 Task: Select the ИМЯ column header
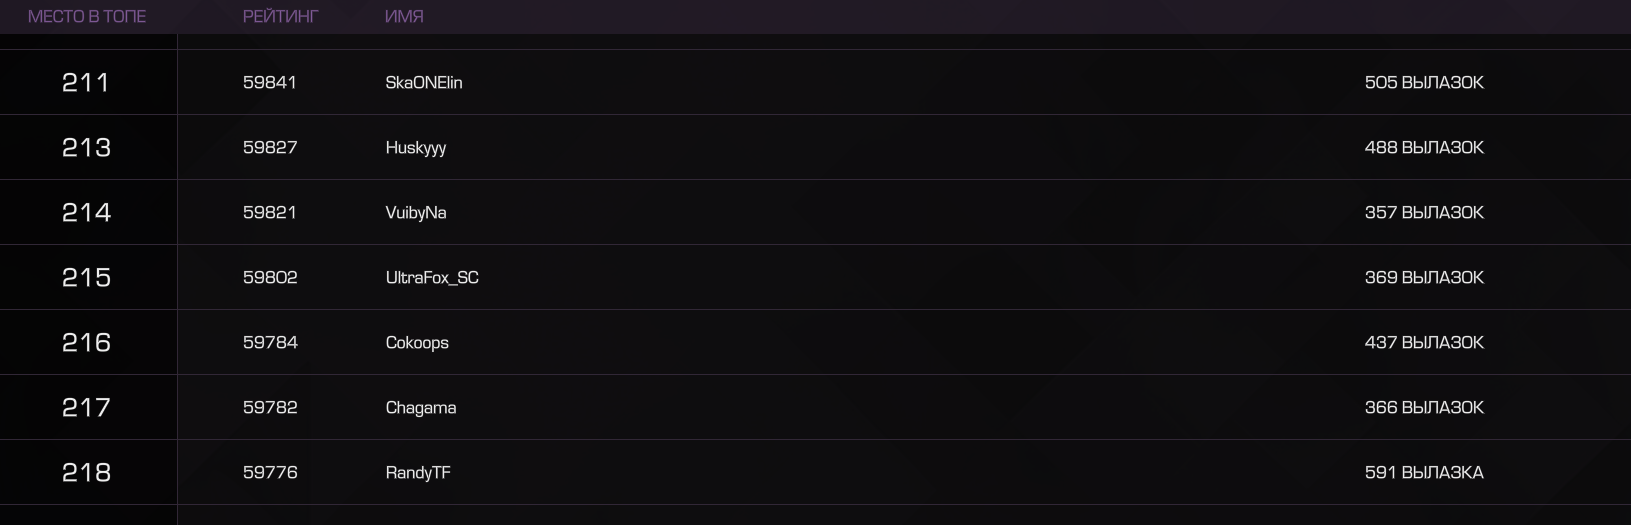click(404, 17)
